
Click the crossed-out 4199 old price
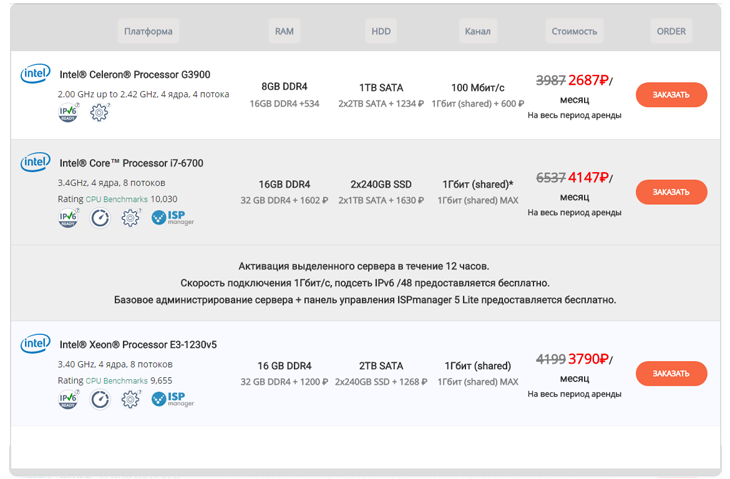click(551, 359)
